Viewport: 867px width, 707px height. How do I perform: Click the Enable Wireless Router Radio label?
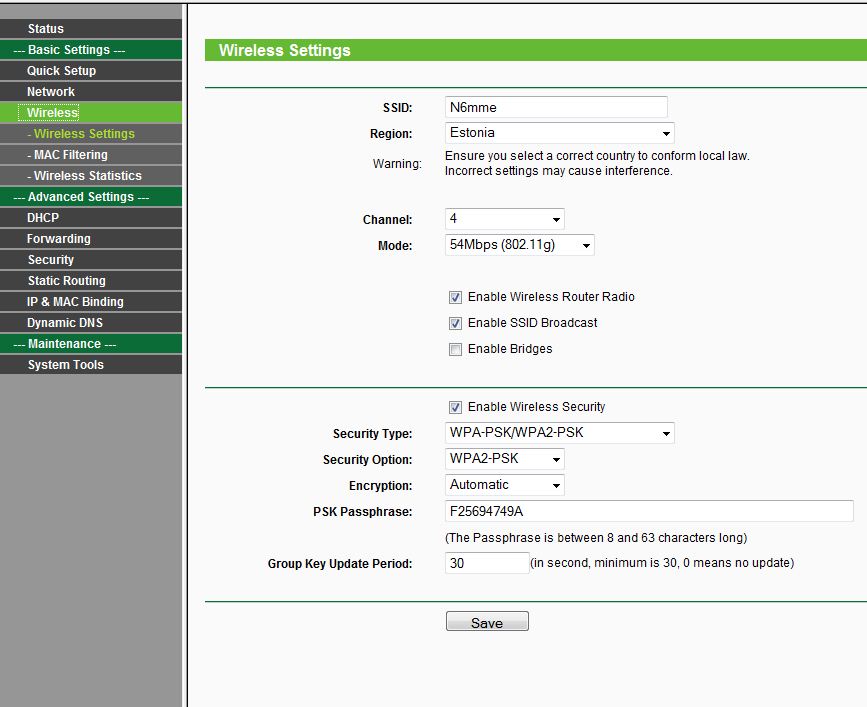(551, 297)
